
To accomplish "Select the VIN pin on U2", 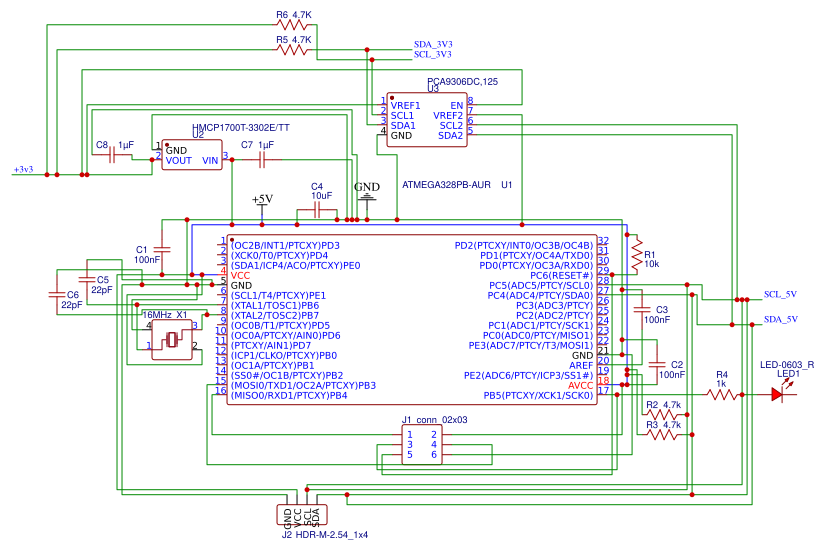I will [210, 161].
